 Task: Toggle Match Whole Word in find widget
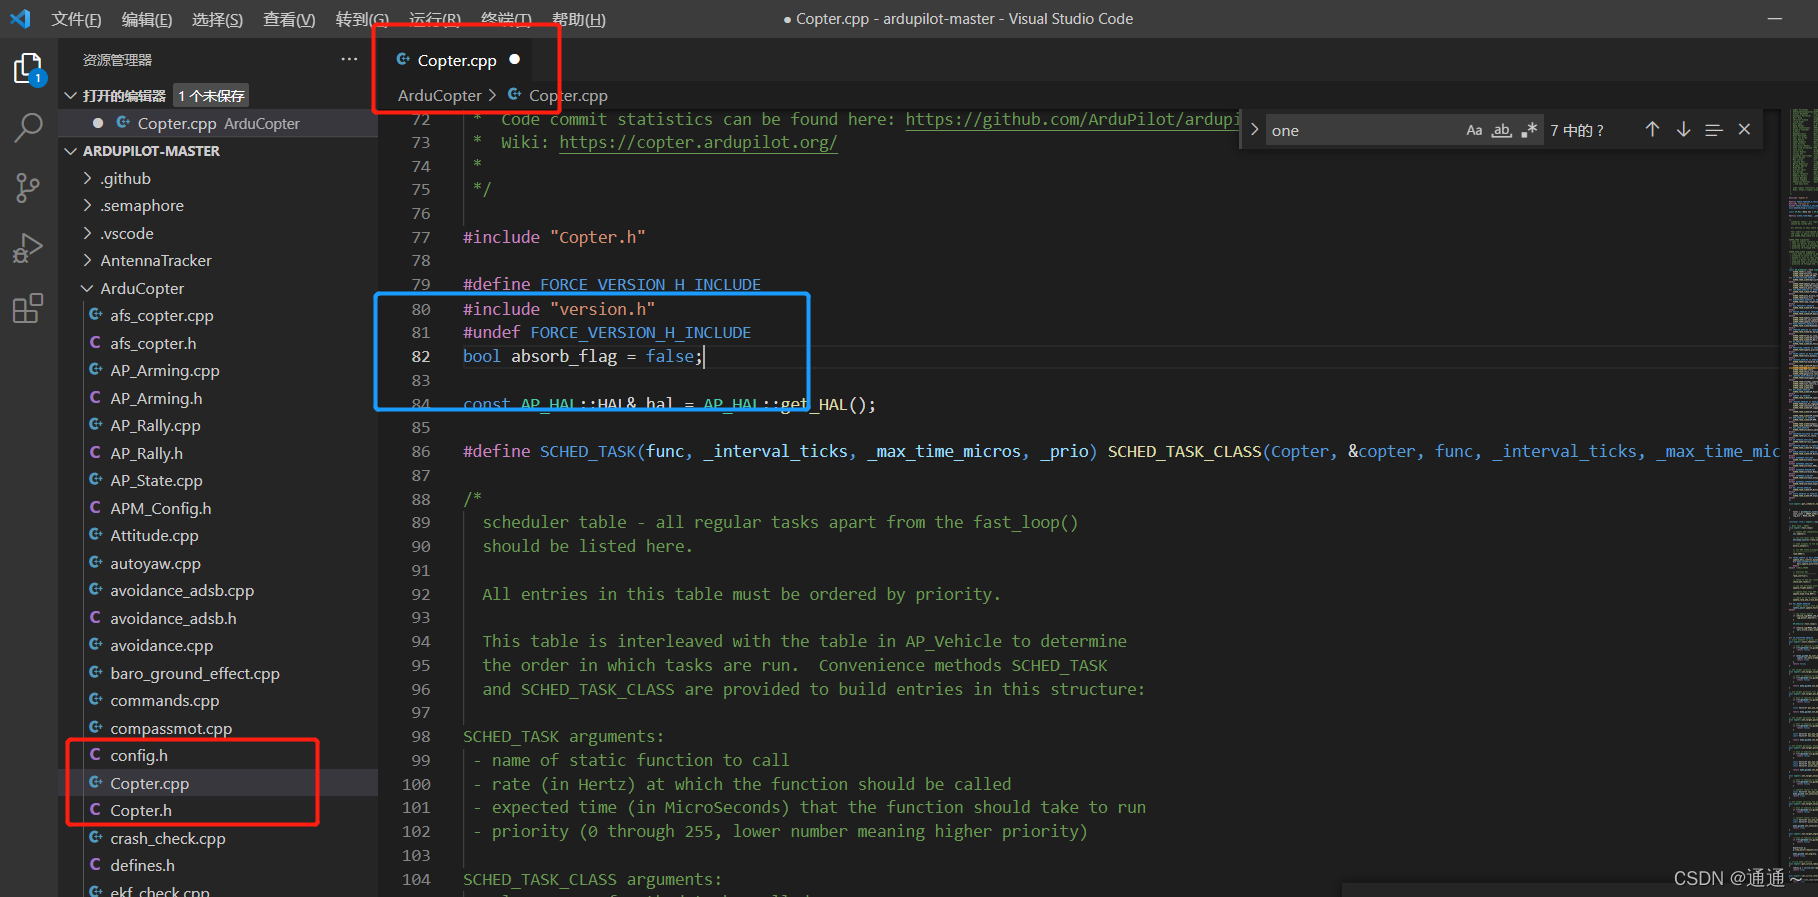click(x=1501, y=130)
